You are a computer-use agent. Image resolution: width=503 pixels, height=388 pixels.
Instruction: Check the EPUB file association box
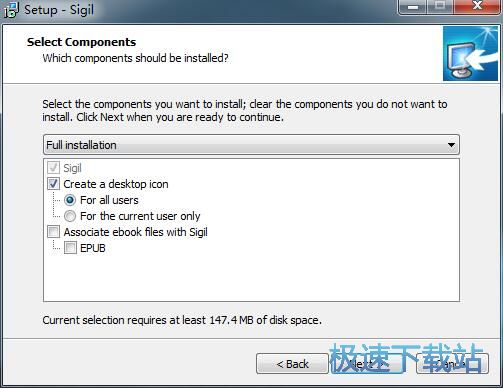70,248
